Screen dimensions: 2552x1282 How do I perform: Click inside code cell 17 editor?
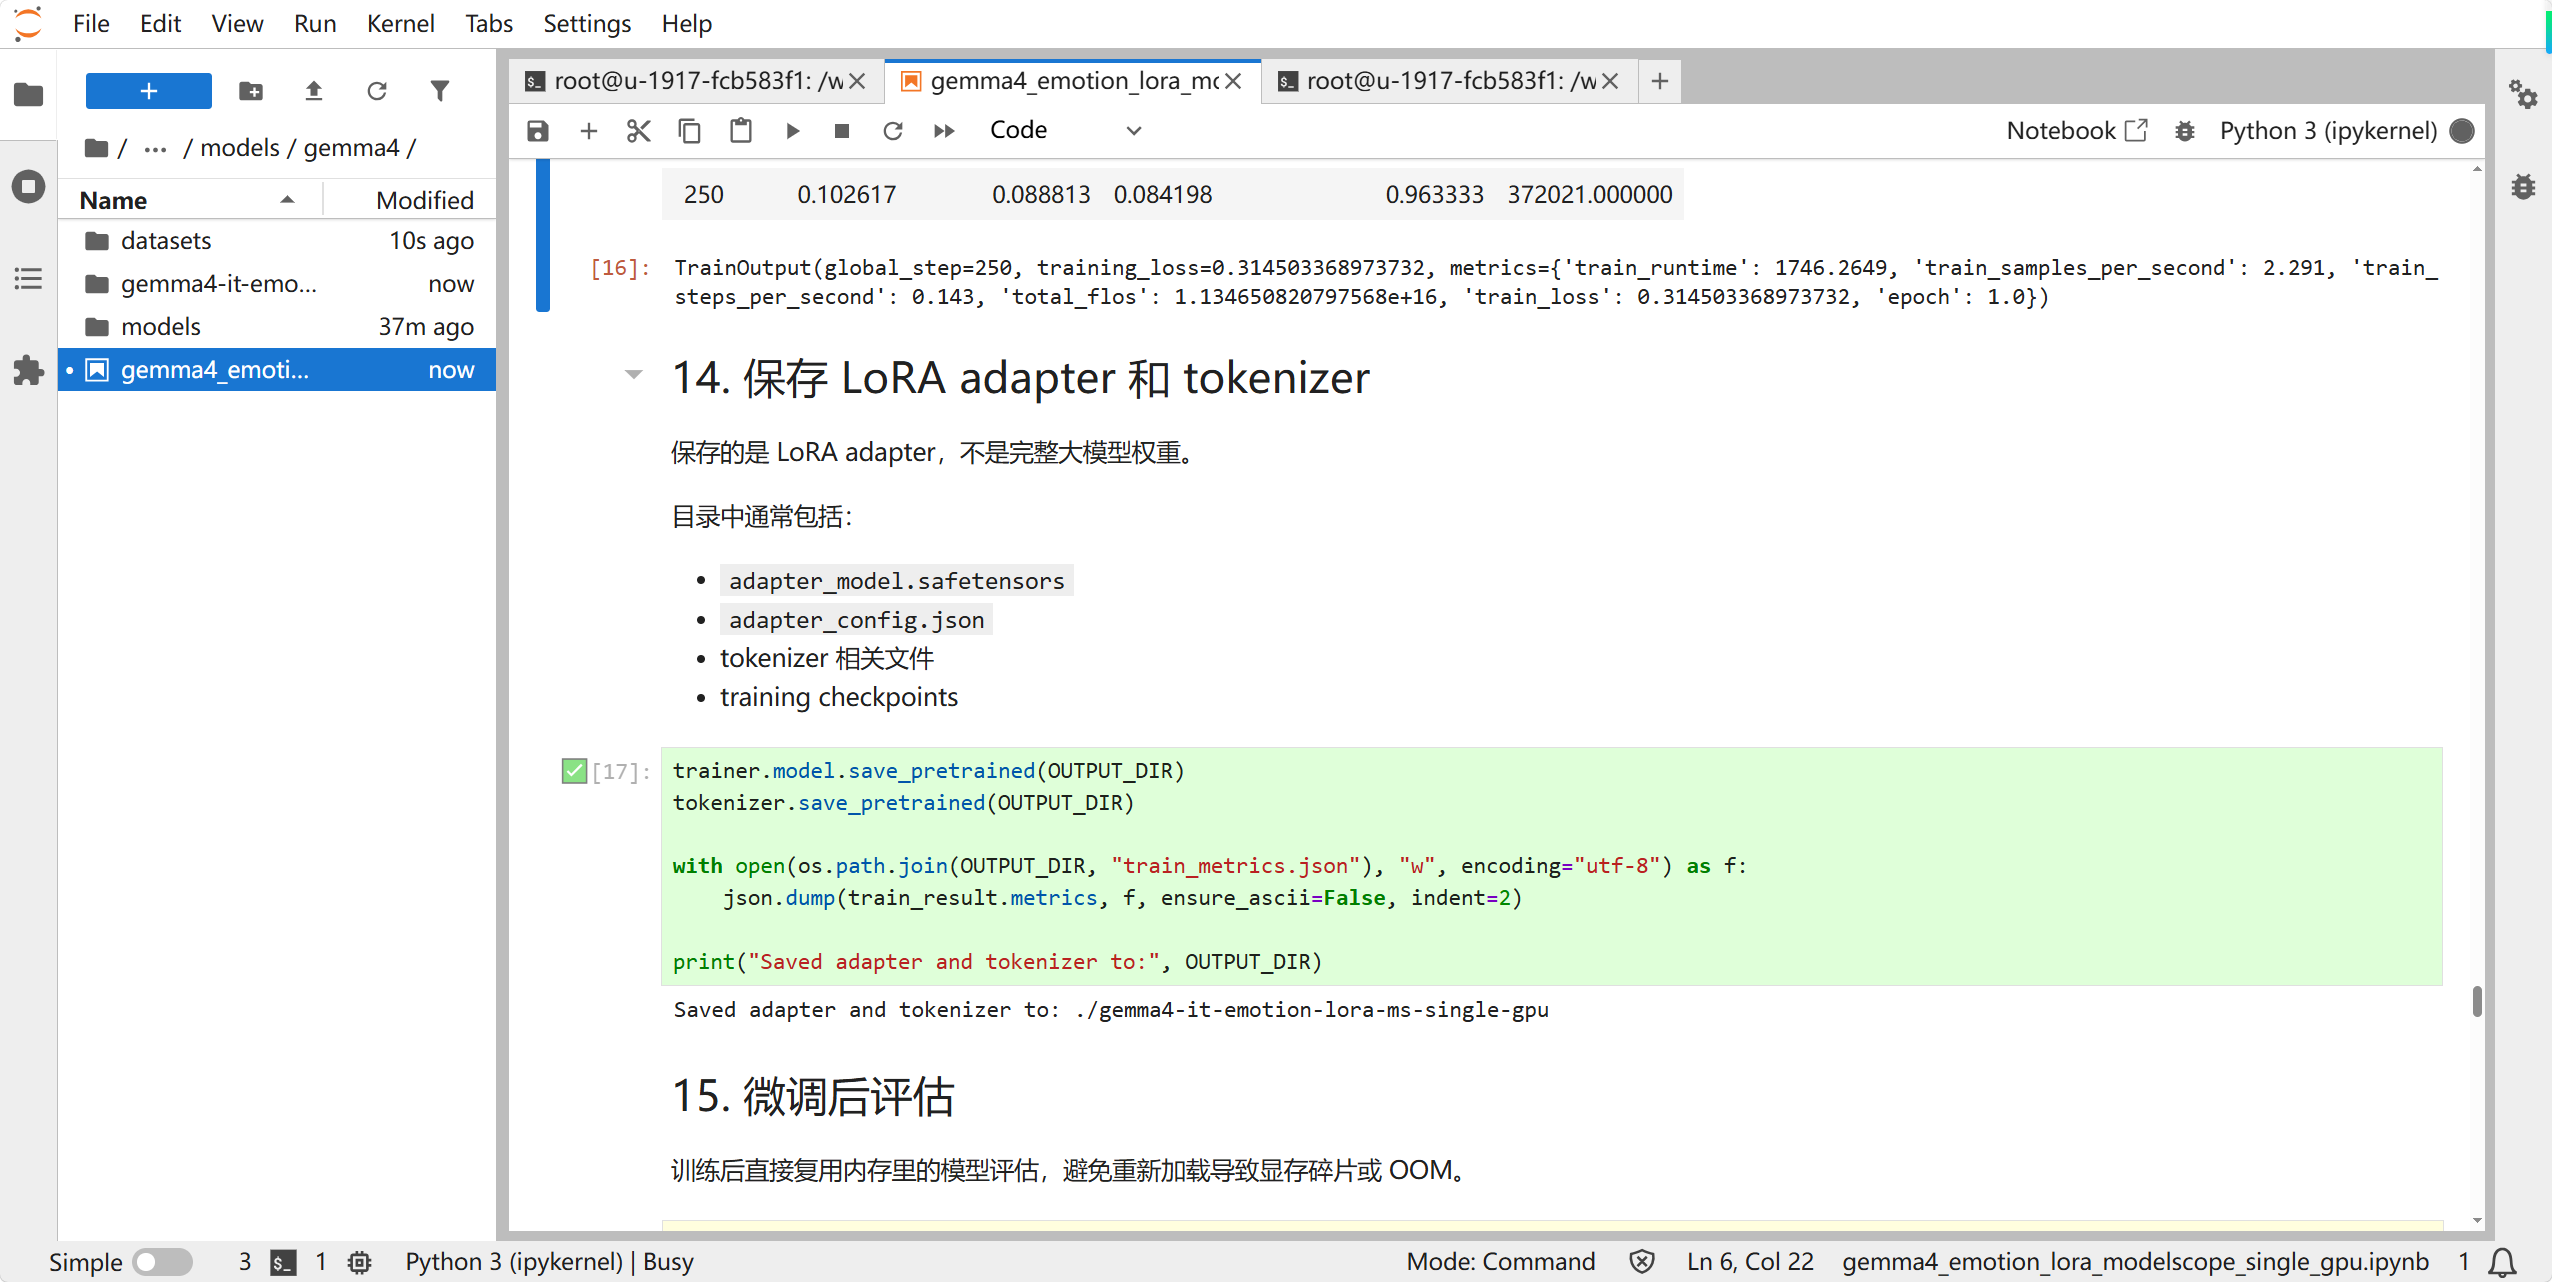[x=1551, y=866]
